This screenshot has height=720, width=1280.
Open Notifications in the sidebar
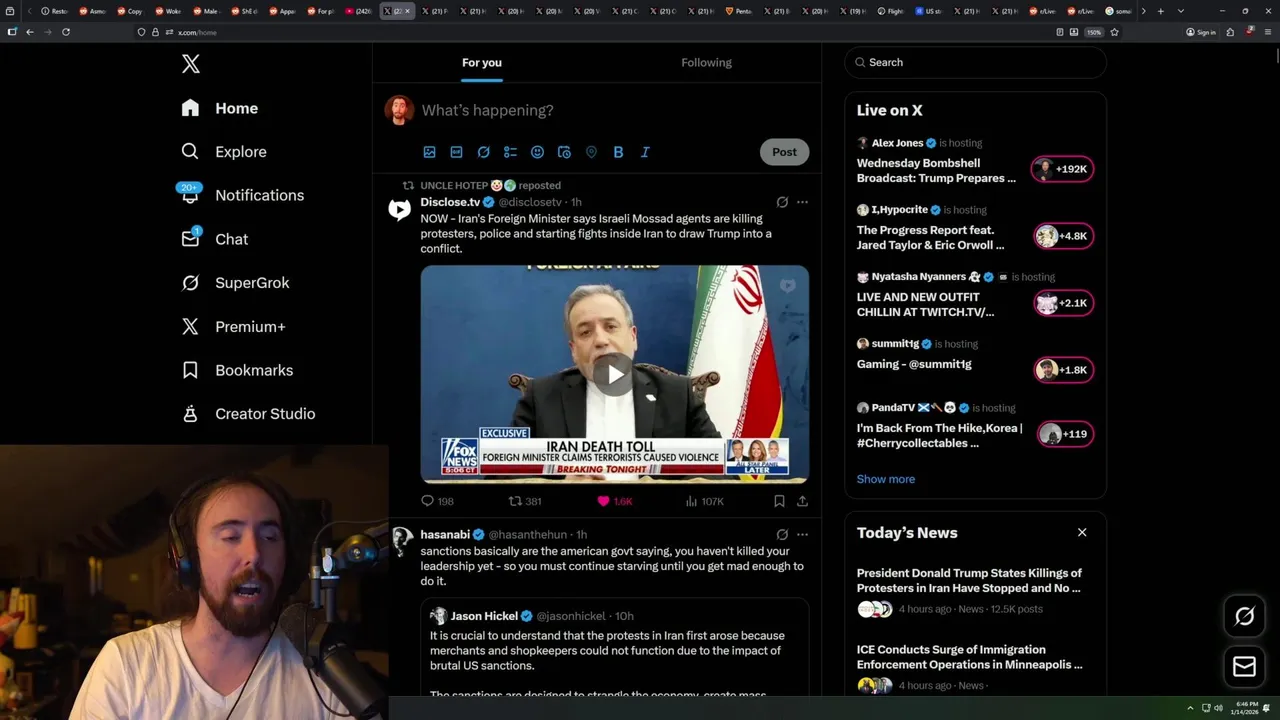[x=242, y=195]
